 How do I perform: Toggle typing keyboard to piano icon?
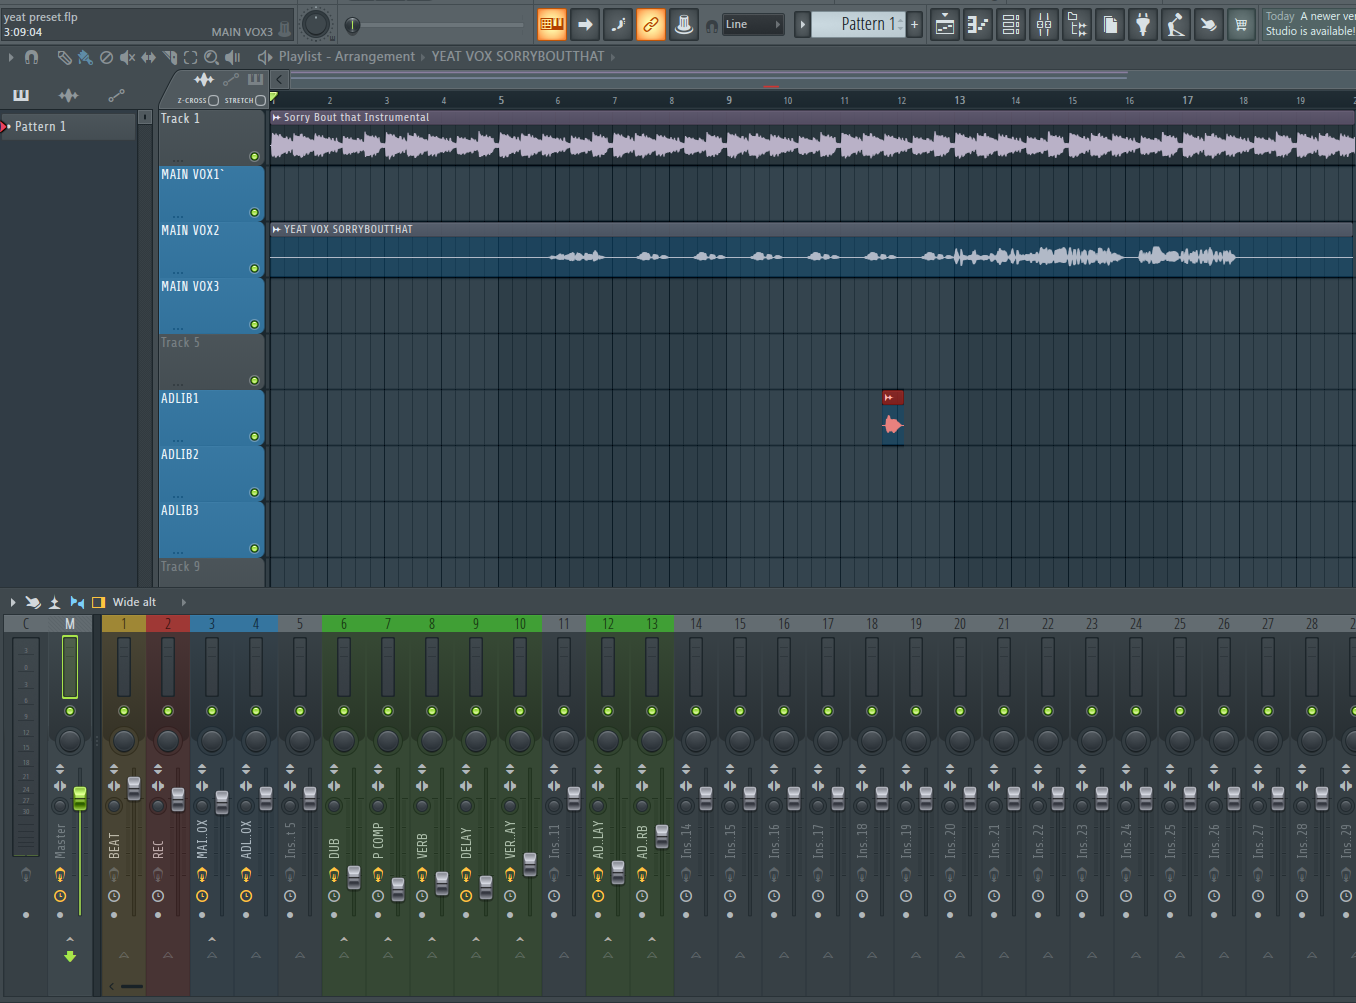(x=551, y=24)
